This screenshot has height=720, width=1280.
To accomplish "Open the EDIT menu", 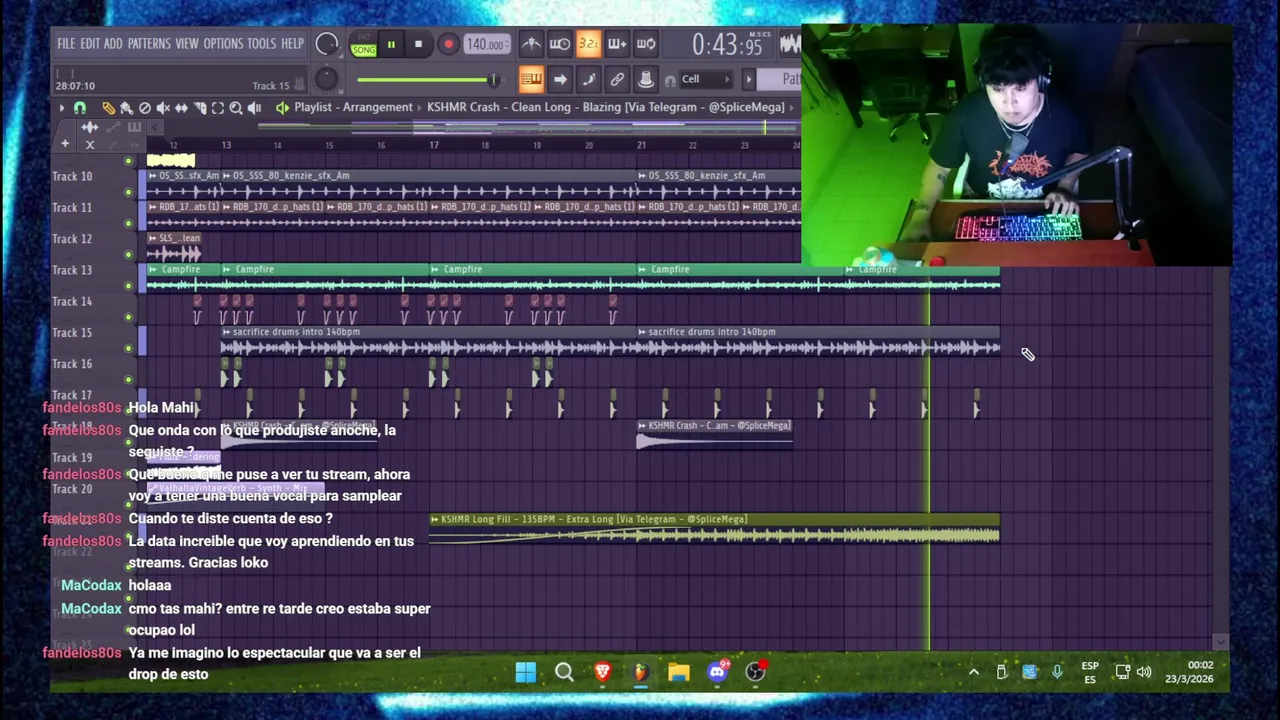I will [x=90, y=44].
